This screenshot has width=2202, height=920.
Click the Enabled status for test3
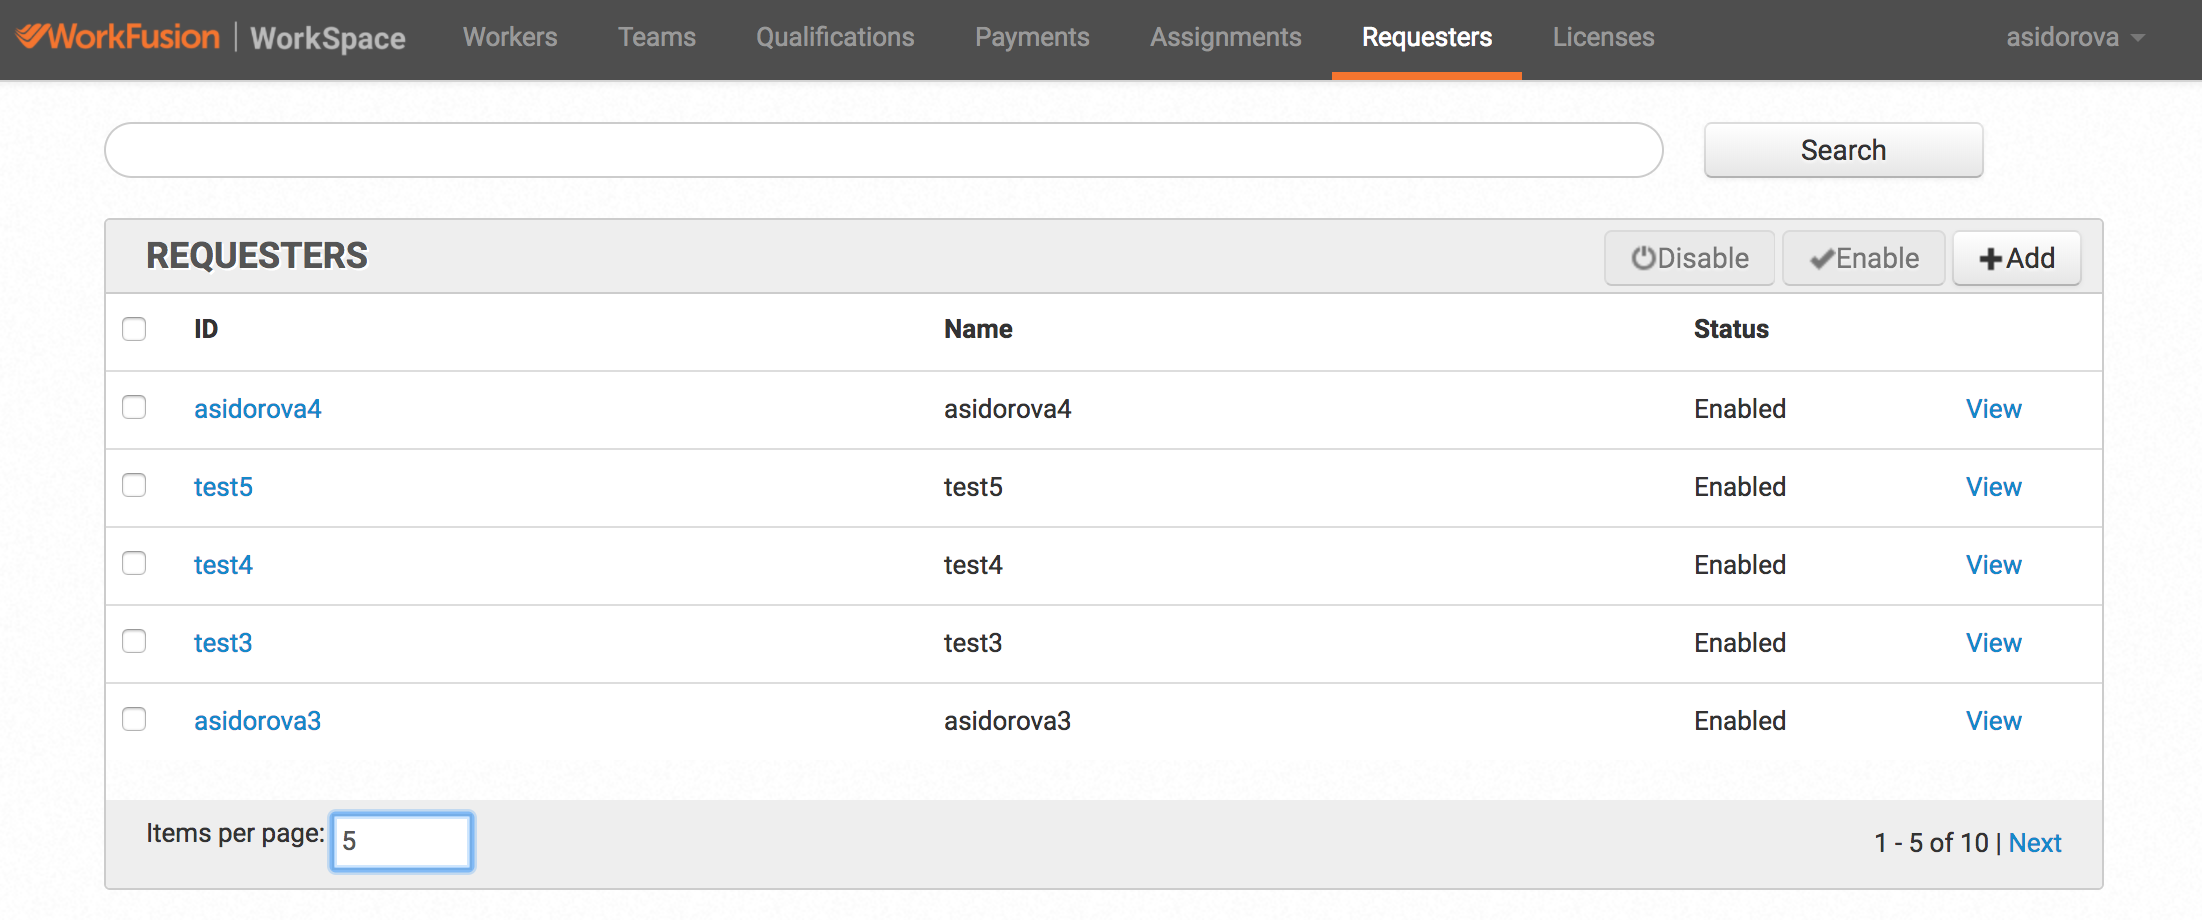(x=1740, y=643)
